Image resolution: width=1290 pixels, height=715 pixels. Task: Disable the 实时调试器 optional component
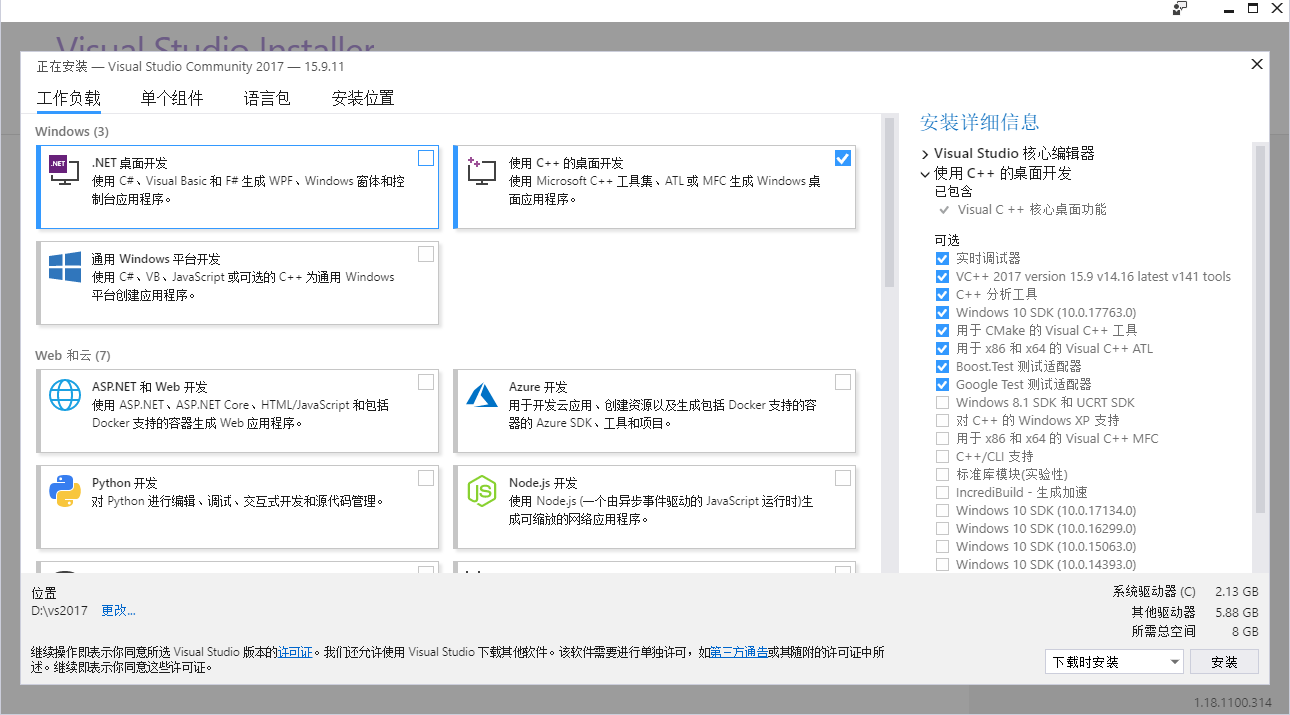(942, 258)
